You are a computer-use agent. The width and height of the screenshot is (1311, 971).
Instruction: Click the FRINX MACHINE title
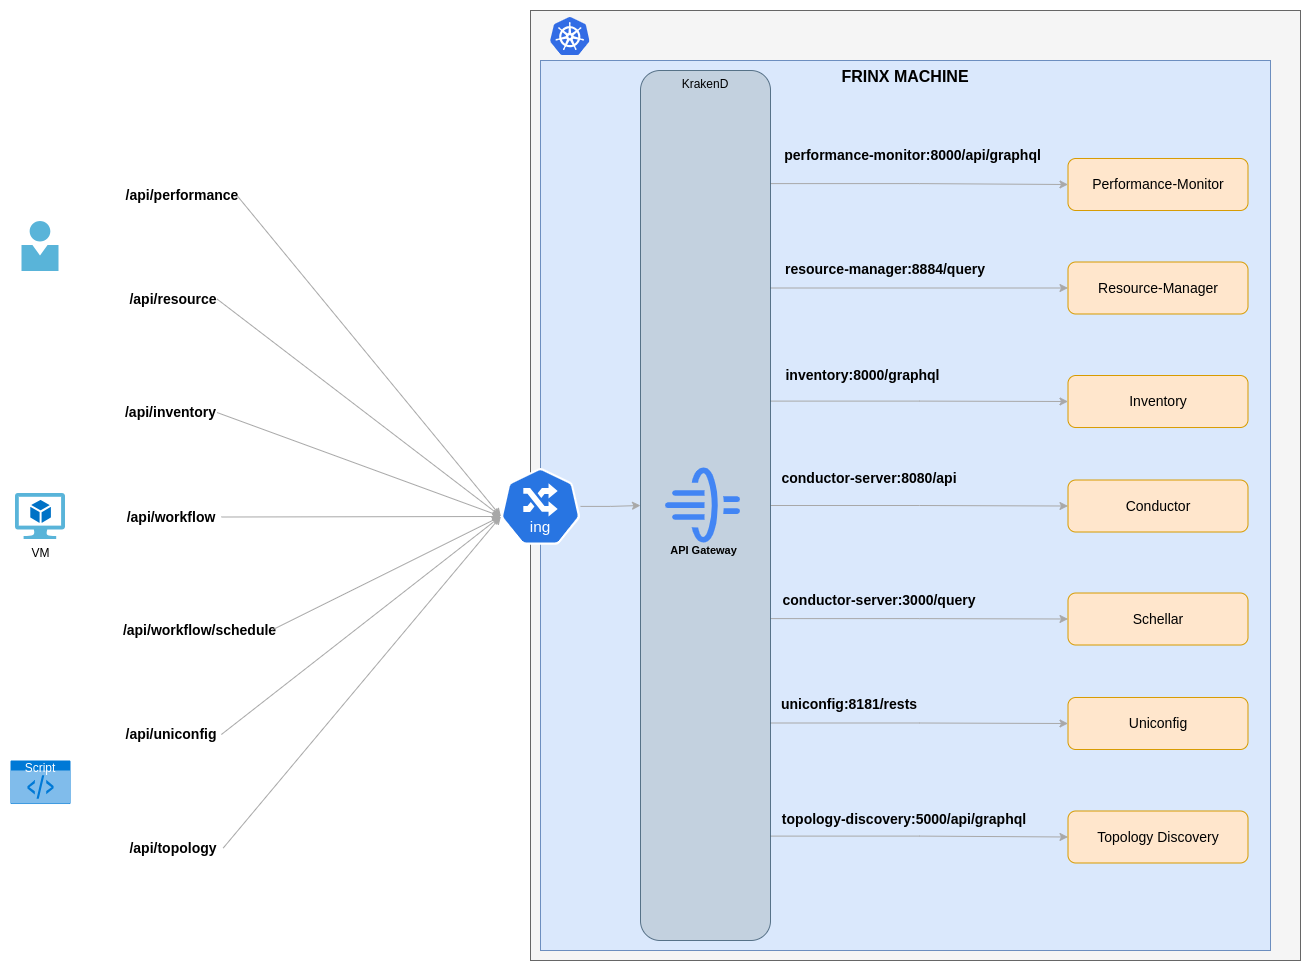point(905,77)
